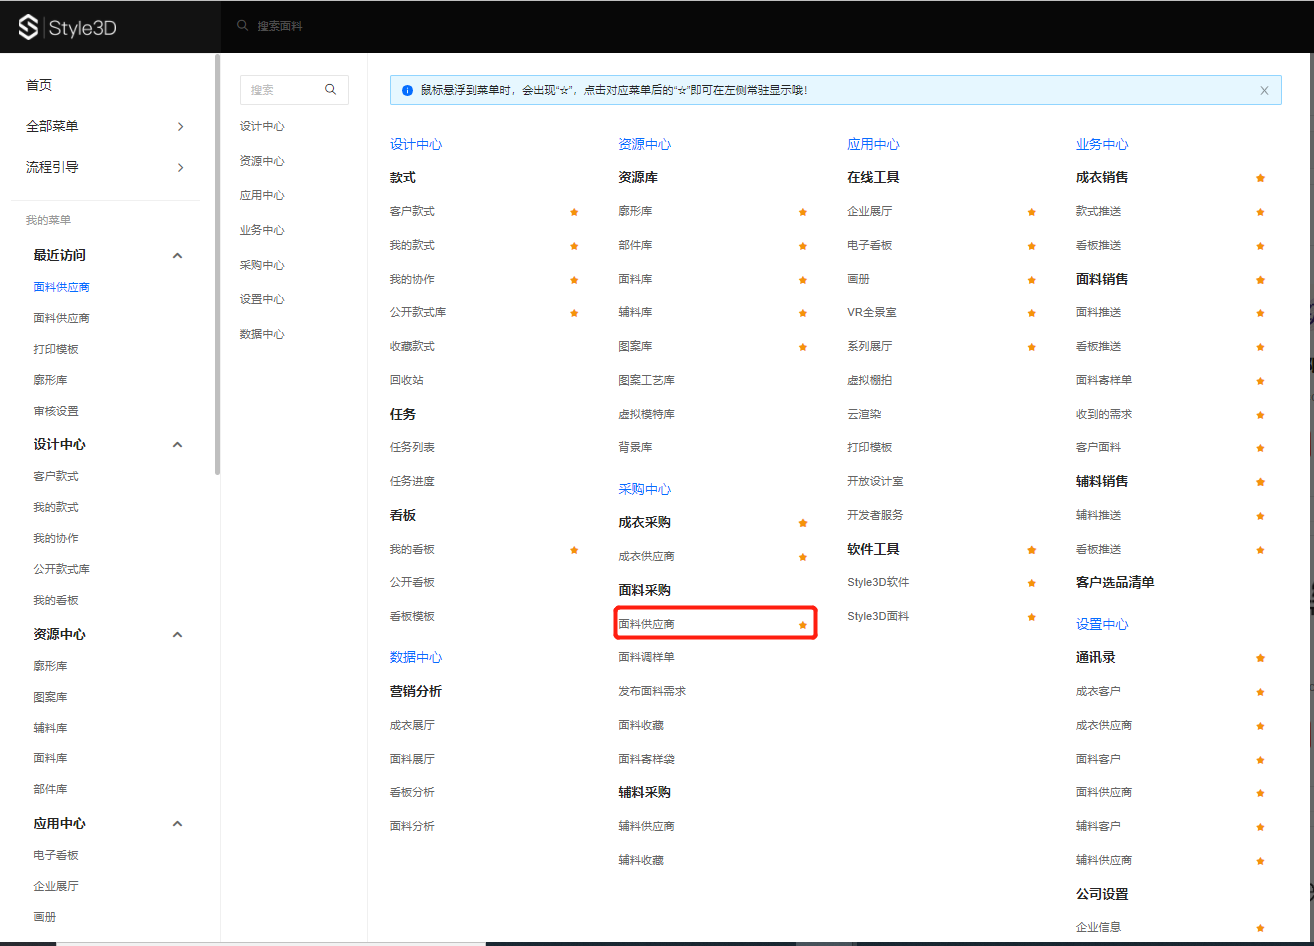Collapse the 最近访问 section in sidebar

pyautogui.click(x=177, y=256)
